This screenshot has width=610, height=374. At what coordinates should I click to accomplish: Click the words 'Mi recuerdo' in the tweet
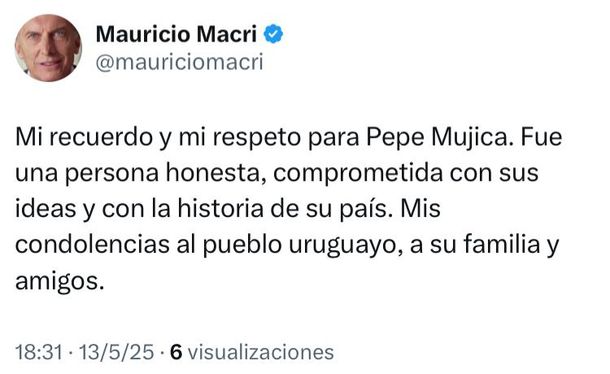[84, 137]
